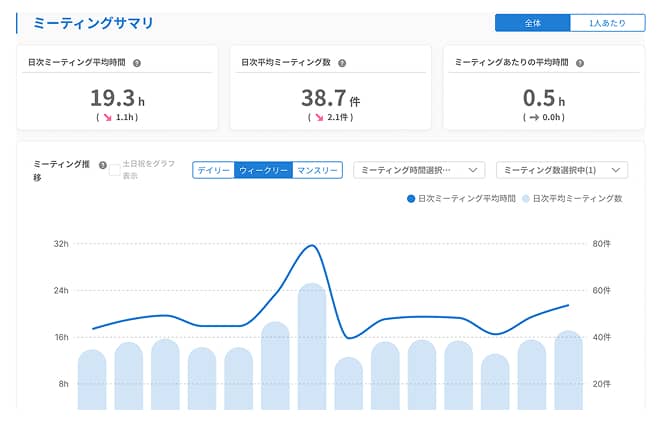Screen dimensions: 662x422
Task: Enable the 土日祝をグラフ表示 checkbox
Action: pos(114,170)
